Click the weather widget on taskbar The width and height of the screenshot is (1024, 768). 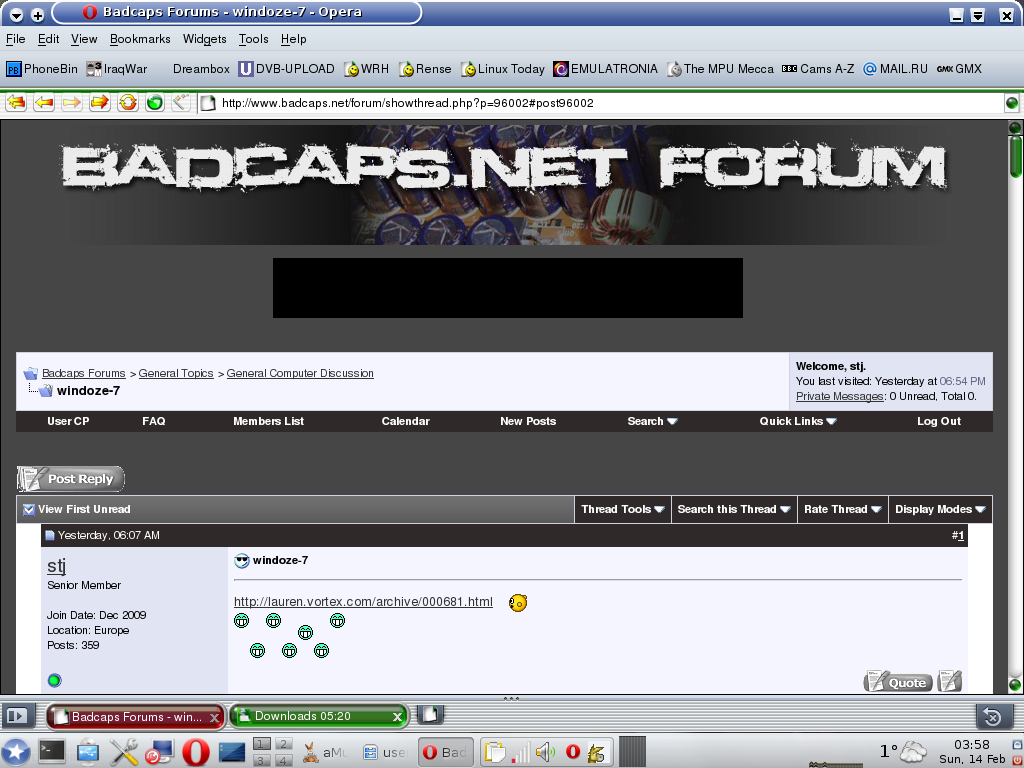pyautogui.click(x=903, y=752)
